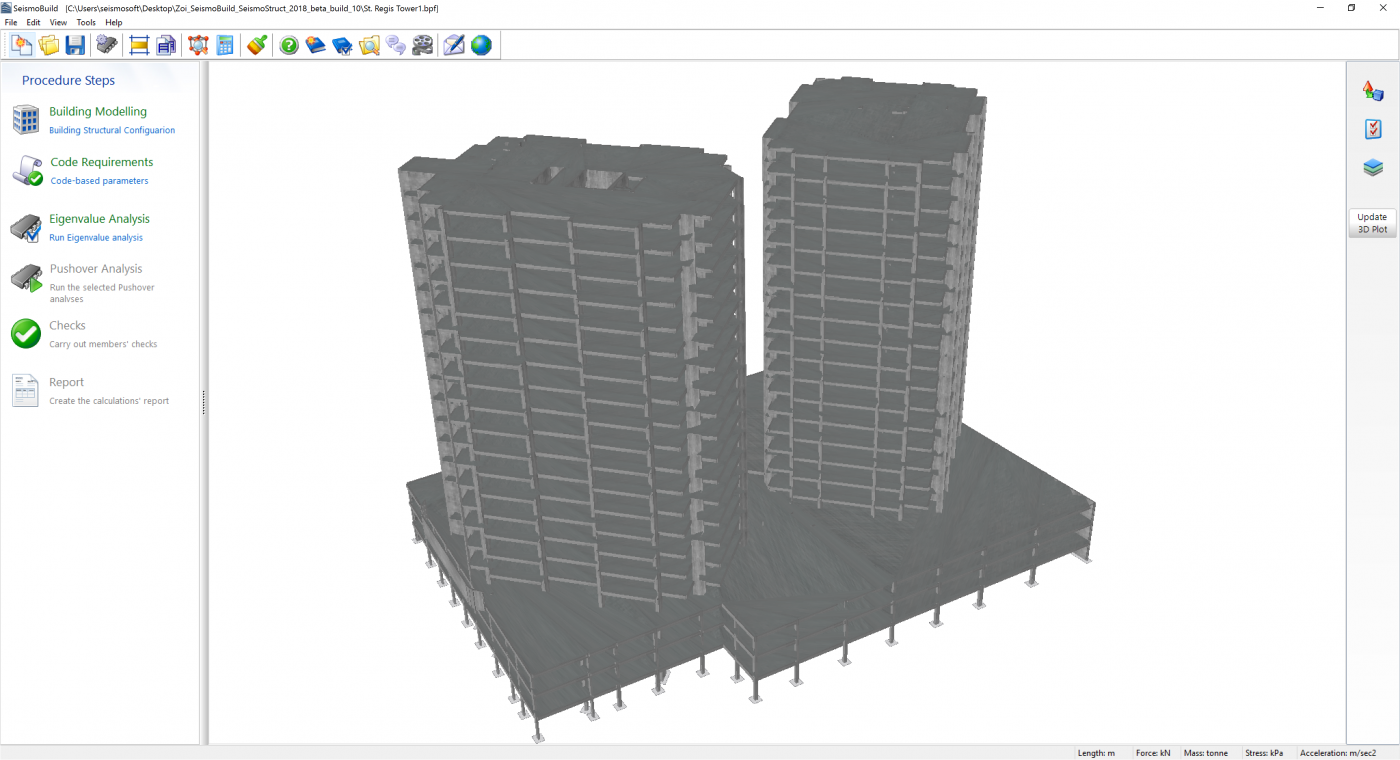
Task: Click the new project toolbar icon
Action: (21, 45)
